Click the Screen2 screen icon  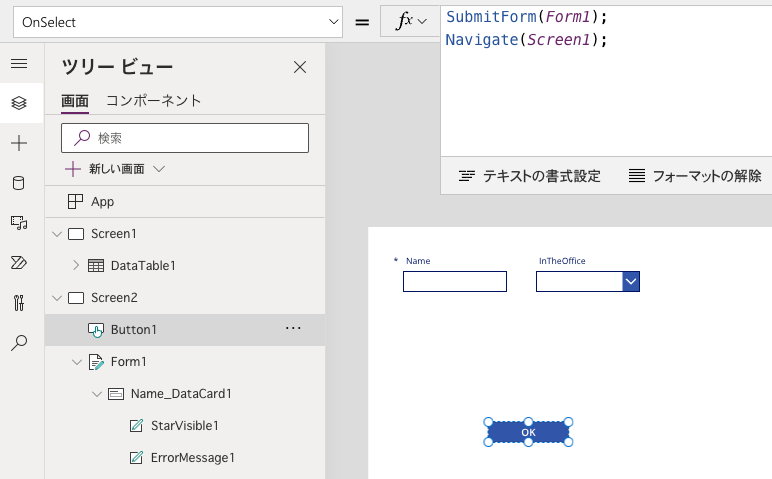[76, 298]
